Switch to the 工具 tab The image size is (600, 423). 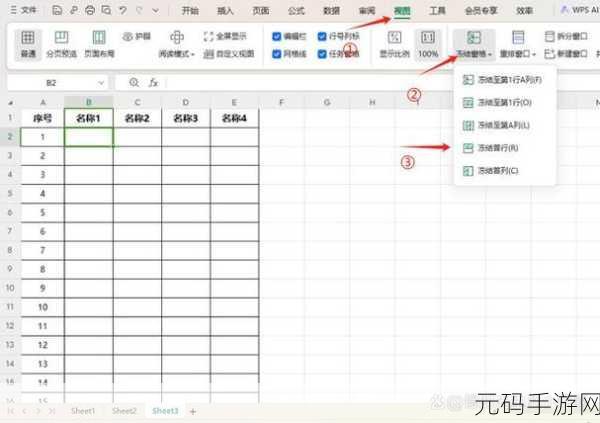point(437,11)
